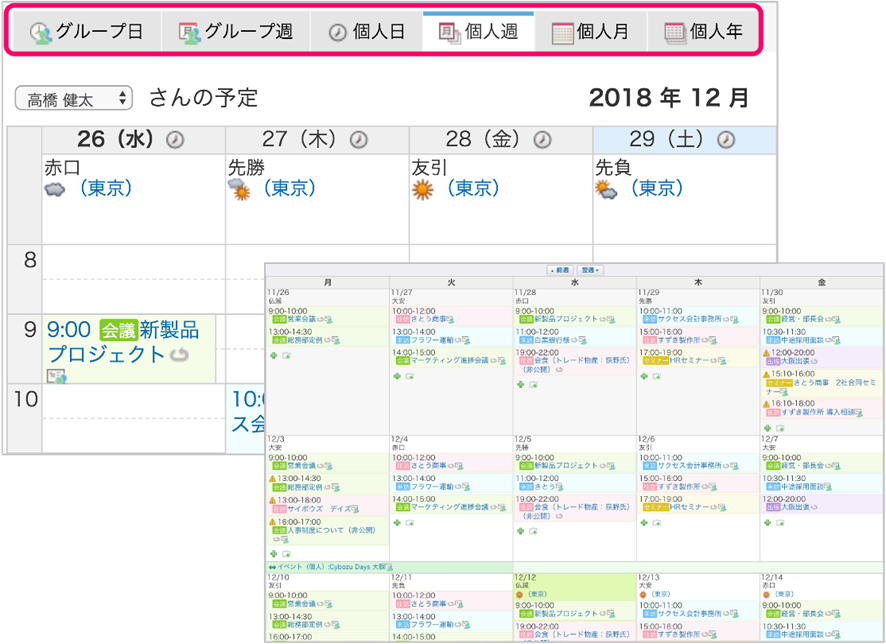This screenshot has width=886, height=644.
Task: Click the period-add icon beside plus on 12/4
Action: pos(410,523)
